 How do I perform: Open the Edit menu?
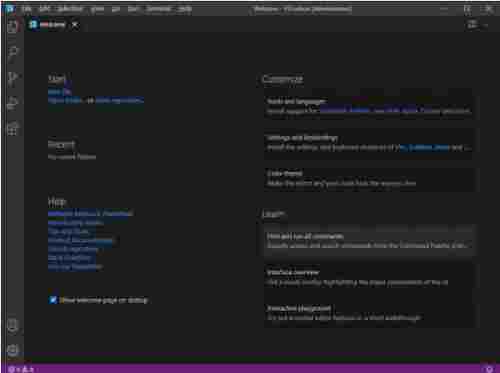pos(45,9)
